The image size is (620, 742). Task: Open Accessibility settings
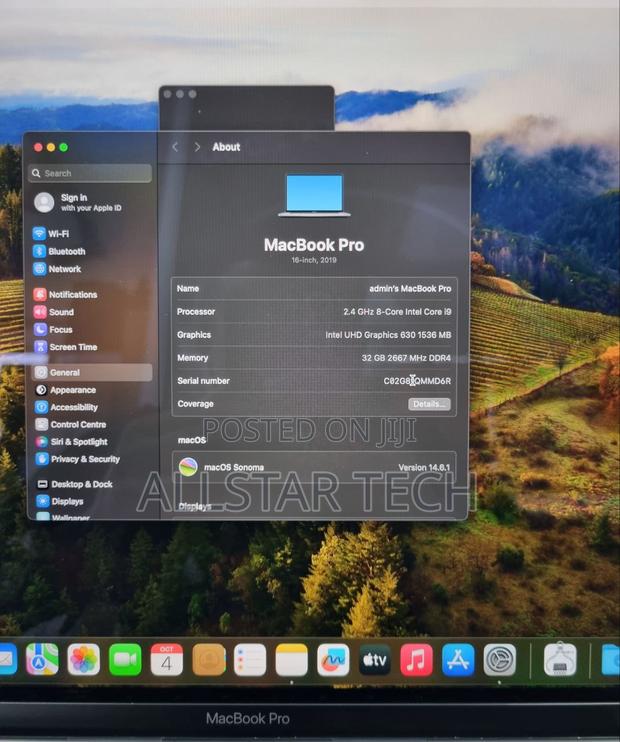click(x=67, y=407)
